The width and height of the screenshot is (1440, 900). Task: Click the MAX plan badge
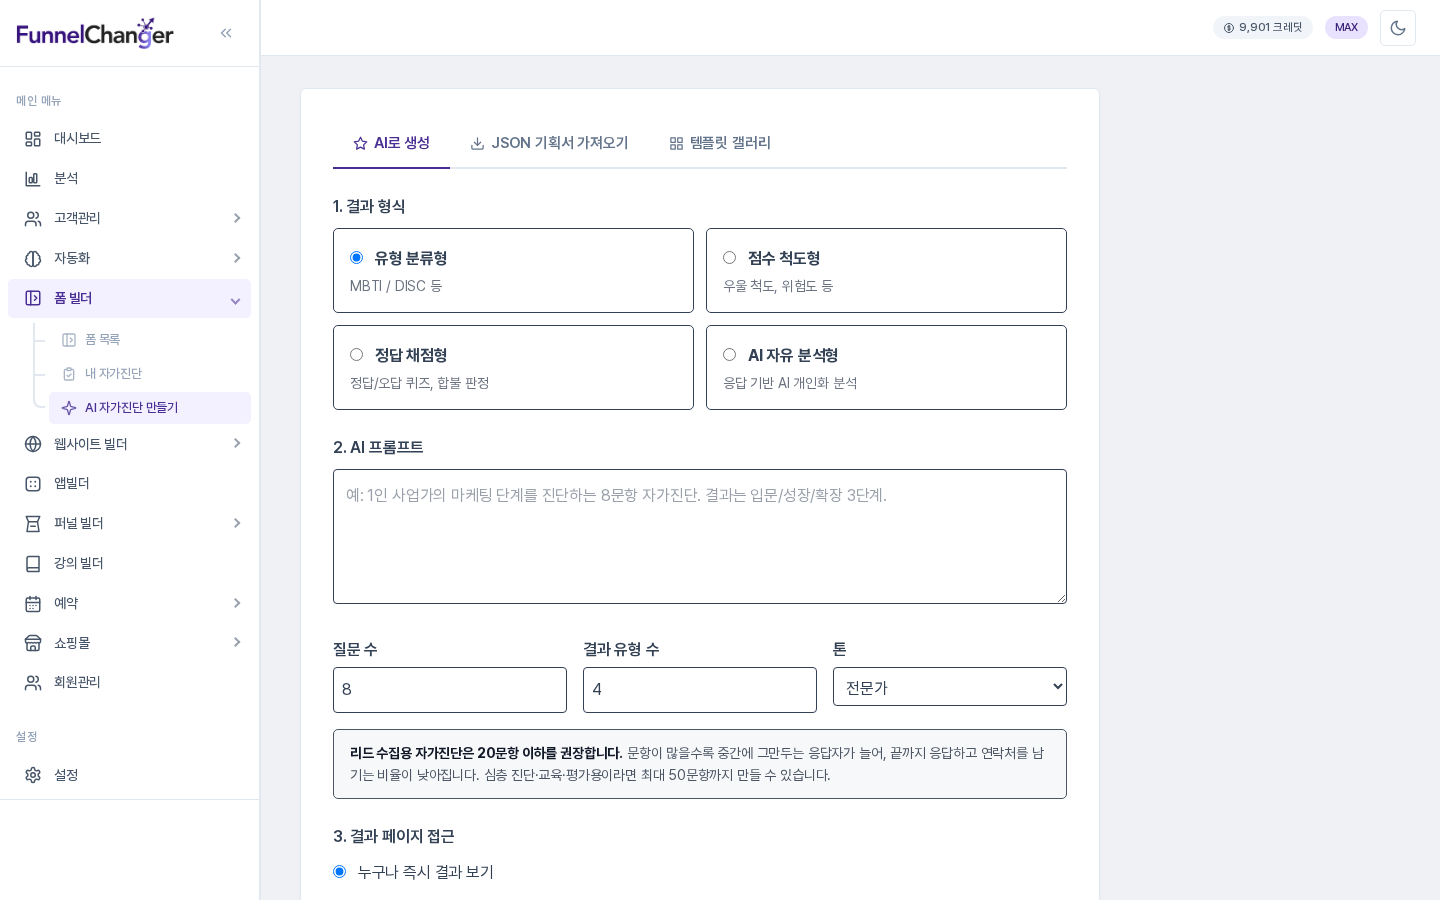click(x=1346, y=28)
